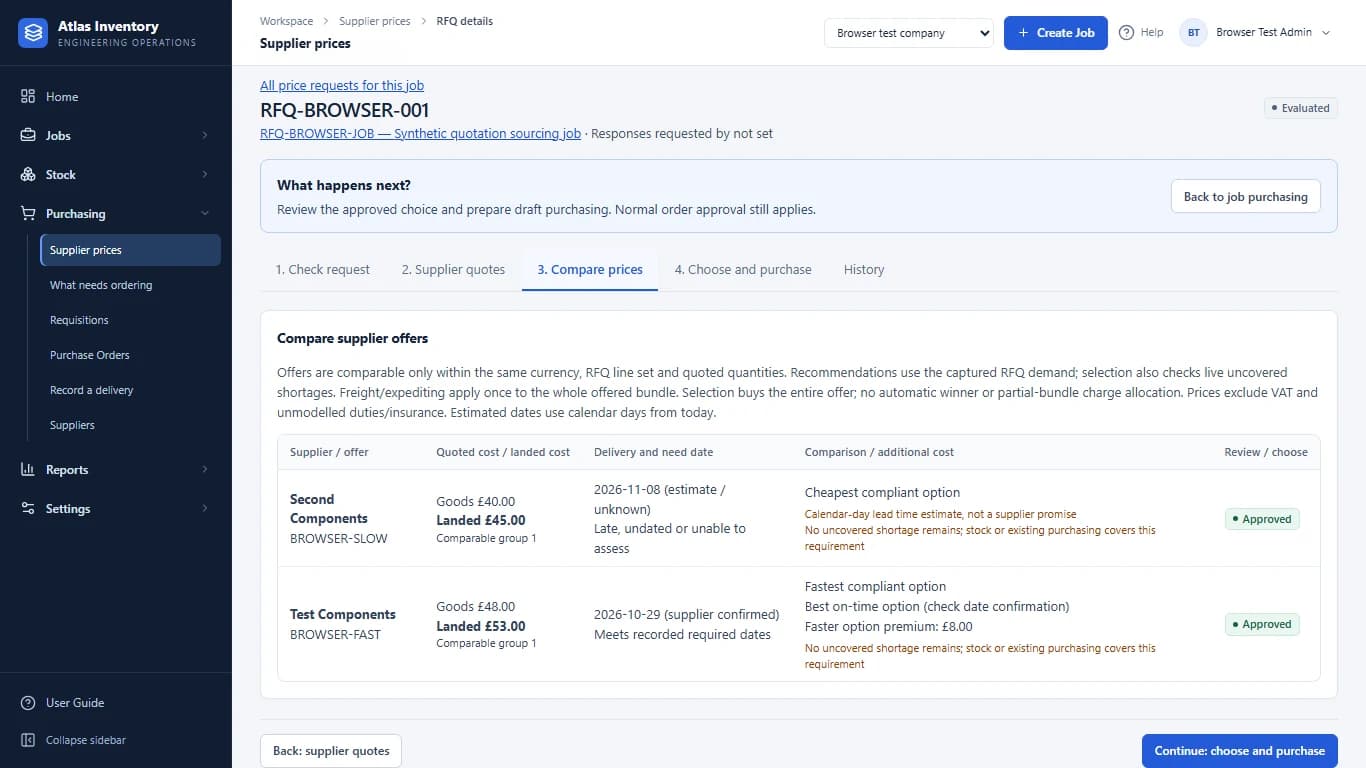1366x768 pixels.
Task: Click the Create Job button
Action: (1056, 33)
